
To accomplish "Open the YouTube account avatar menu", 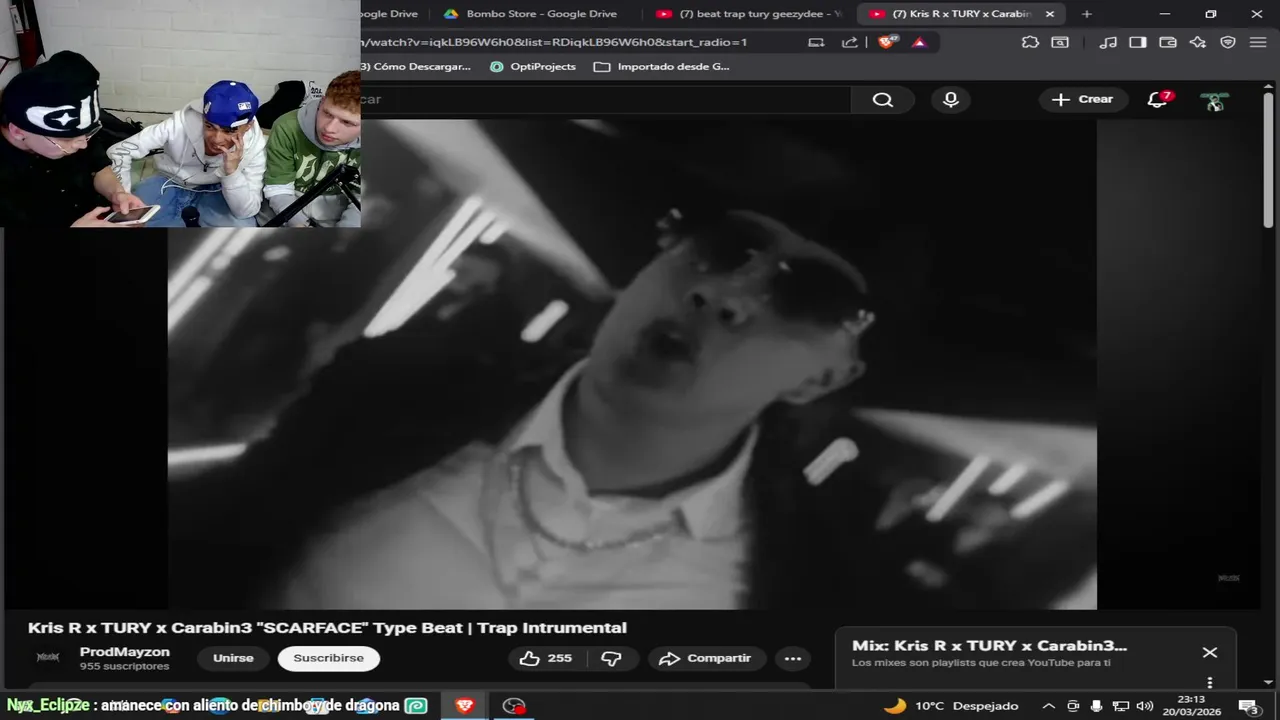I will click(1214, 100).
